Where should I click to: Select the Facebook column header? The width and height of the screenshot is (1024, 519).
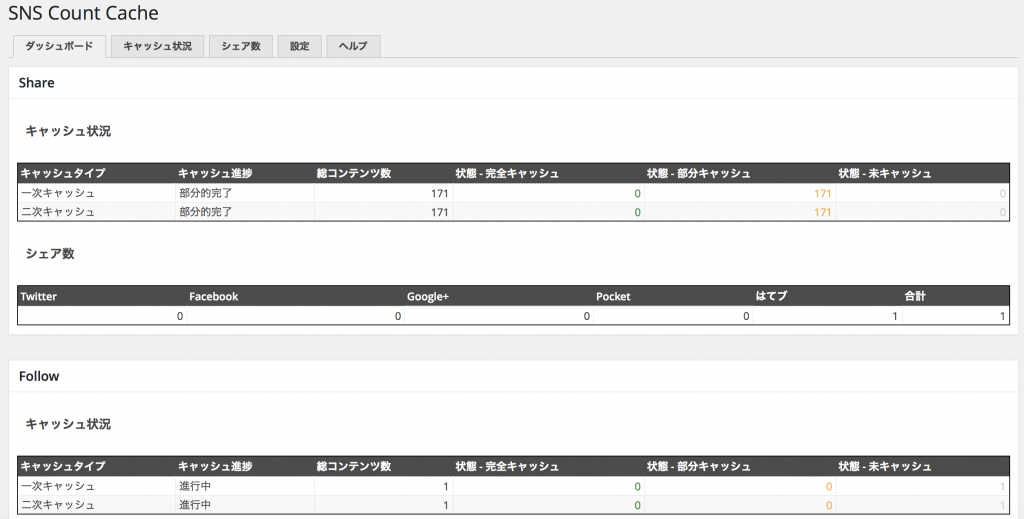(x=214, y=297)
